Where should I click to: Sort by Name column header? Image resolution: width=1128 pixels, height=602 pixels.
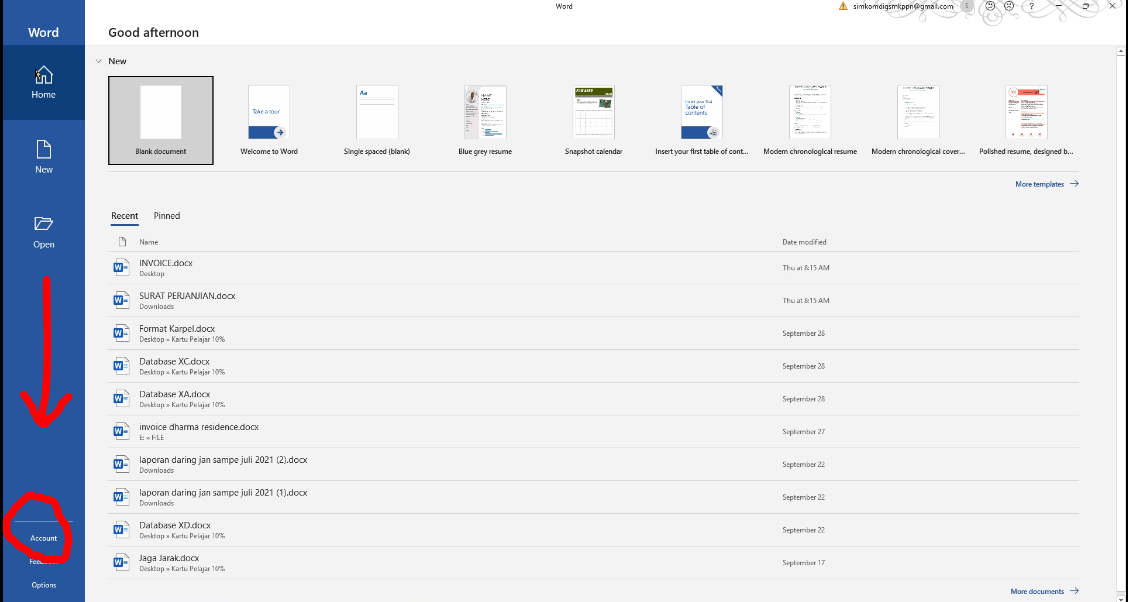[149, 242]
